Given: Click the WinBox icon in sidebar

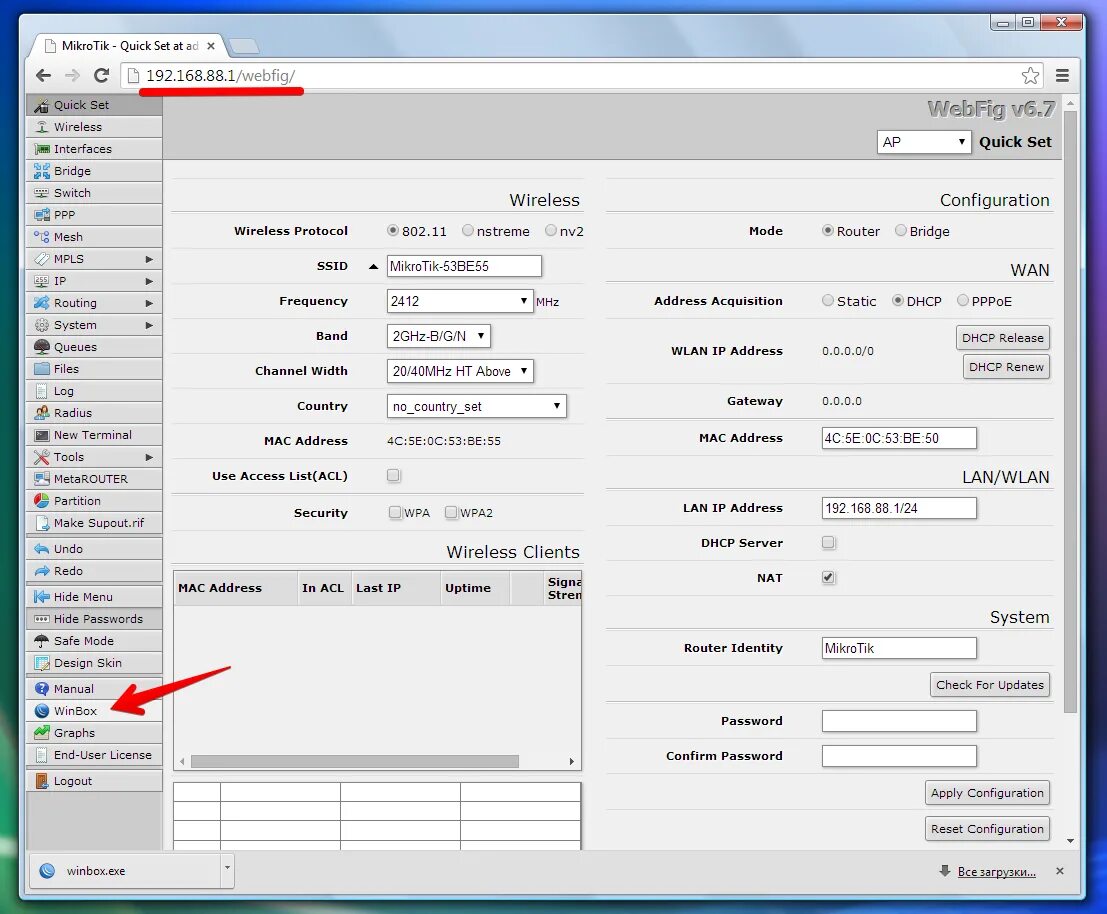Looking at the screenshot, I should point(42,710).
